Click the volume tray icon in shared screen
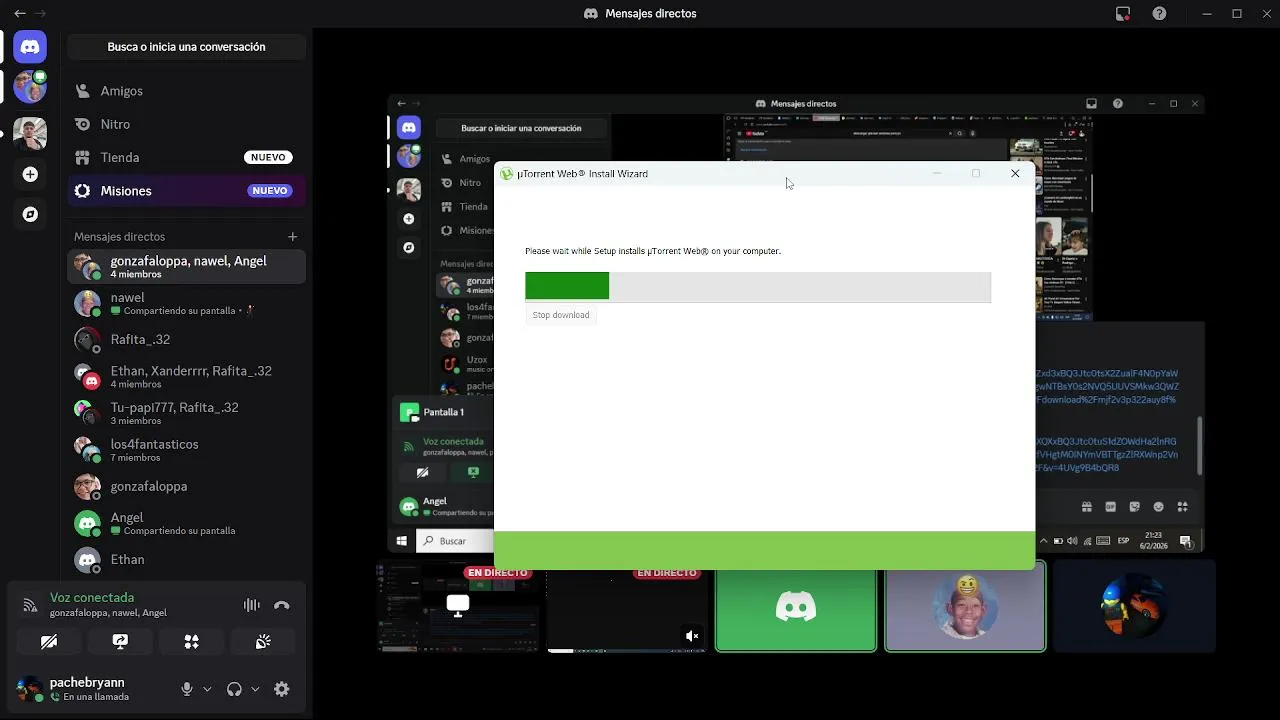Screen dimensions: 1280x720 pos(1072,541)
